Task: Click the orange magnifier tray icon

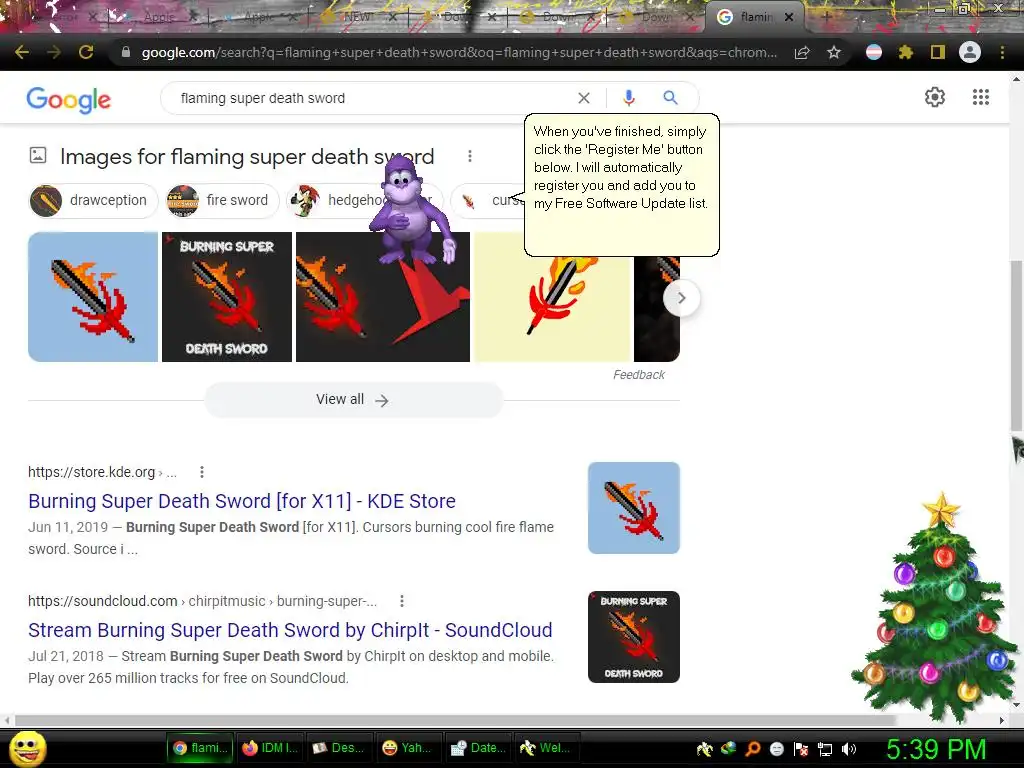Action: 752,749
